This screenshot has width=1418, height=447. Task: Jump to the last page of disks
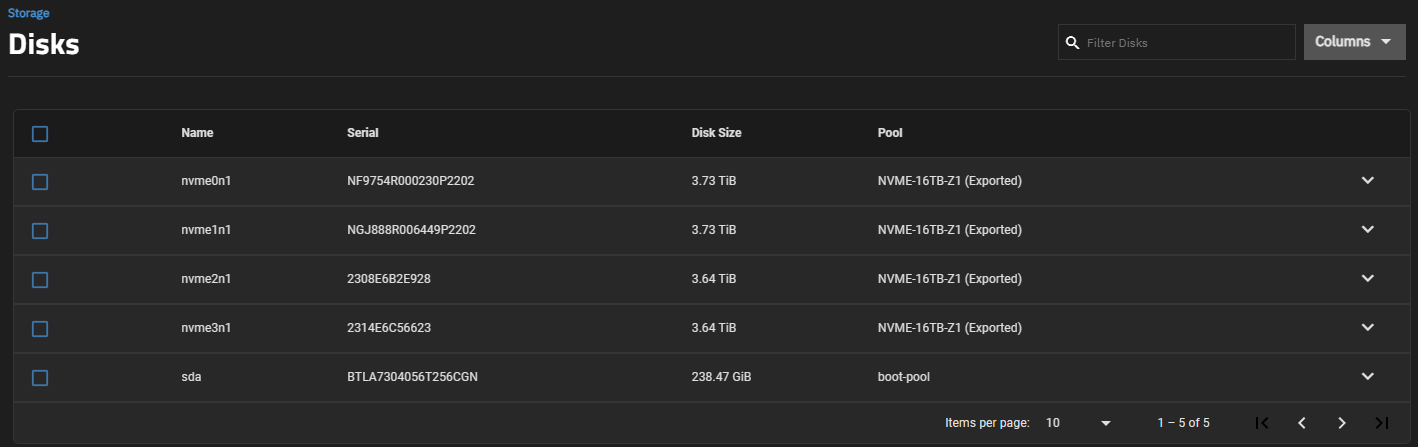pos(1382,423)
